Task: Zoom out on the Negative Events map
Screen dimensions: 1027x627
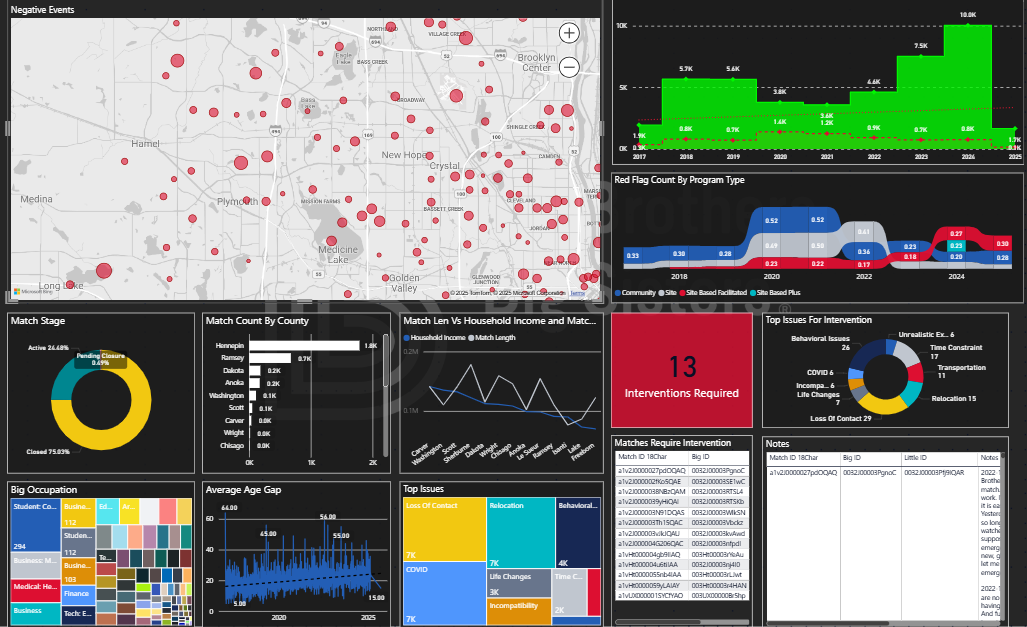Action: [x=569, y=67]
